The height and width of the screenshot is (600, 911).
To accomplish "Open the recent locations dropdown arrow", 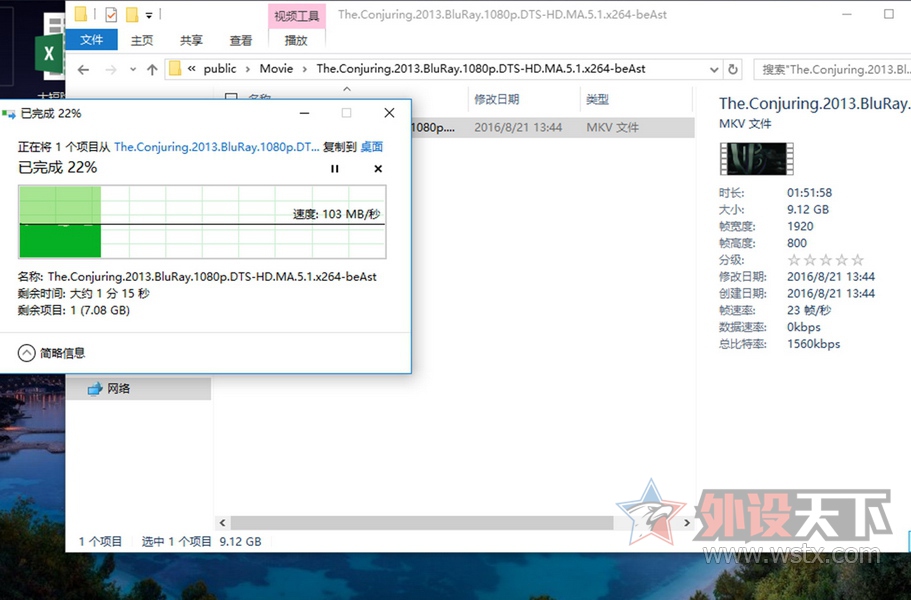I will click(x=133, y=70).
